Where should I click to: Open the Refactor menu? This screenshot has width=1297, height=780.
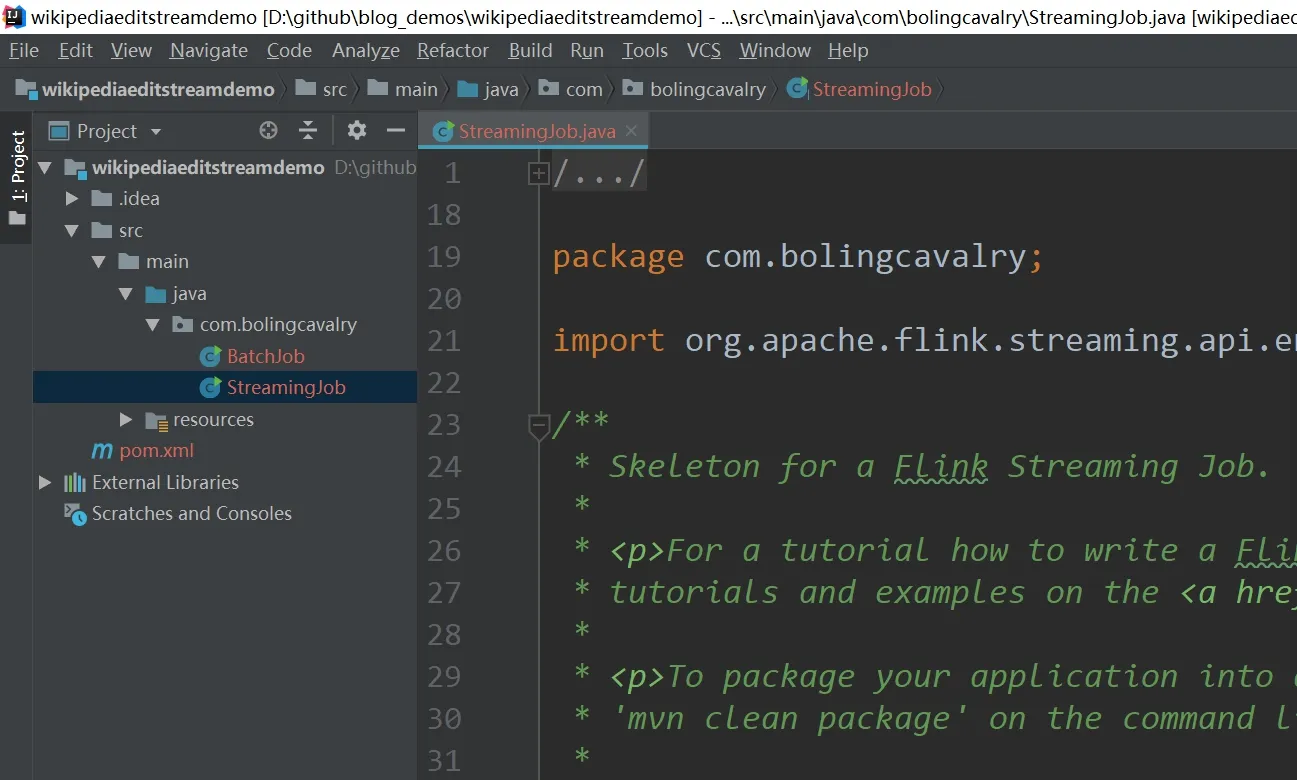click(454, 50)
